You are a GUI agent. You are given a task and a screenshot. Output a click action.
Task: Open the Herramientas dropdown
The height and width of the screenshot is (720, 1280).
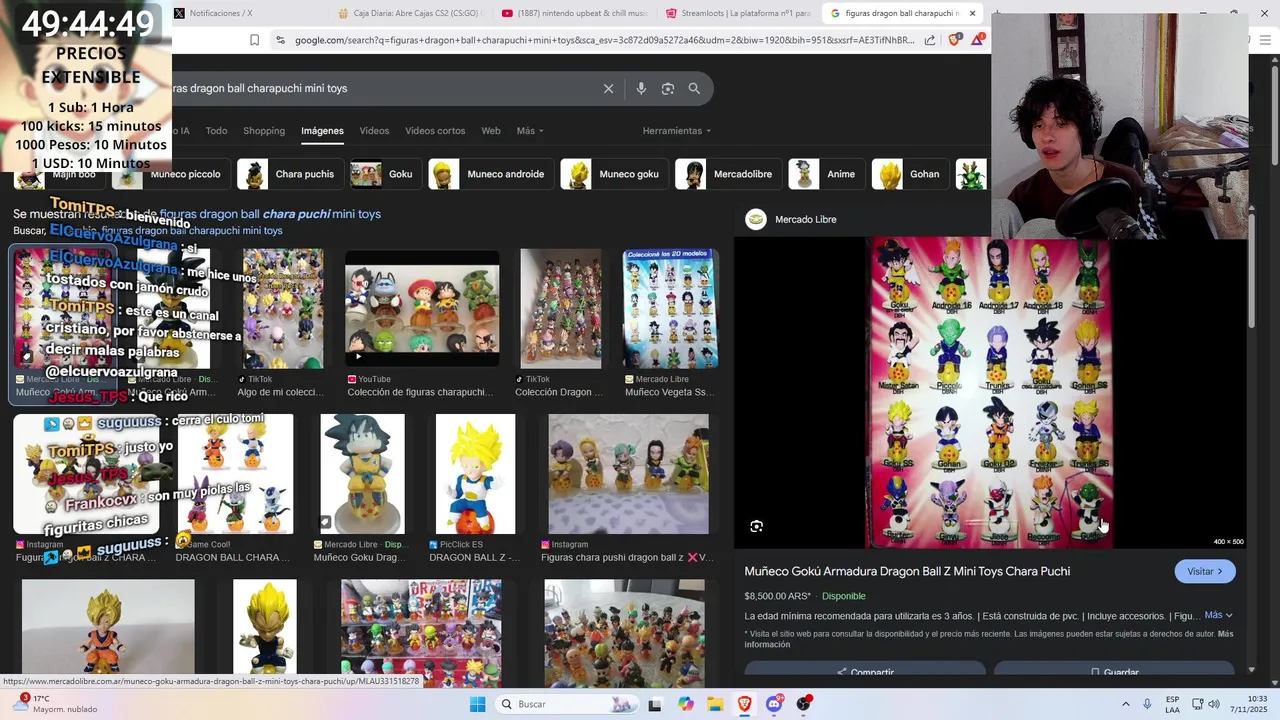point(677,131)
